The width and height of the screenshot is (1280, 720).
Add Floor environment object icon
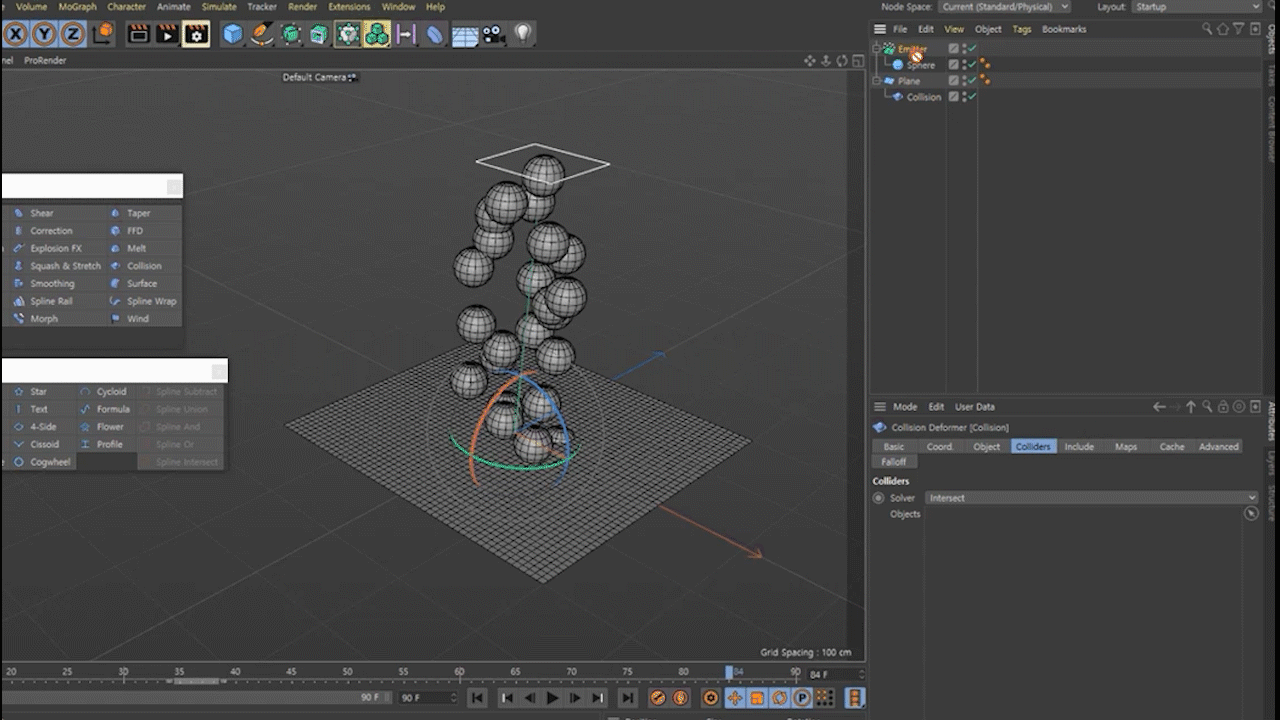click(x=464, y=36)
